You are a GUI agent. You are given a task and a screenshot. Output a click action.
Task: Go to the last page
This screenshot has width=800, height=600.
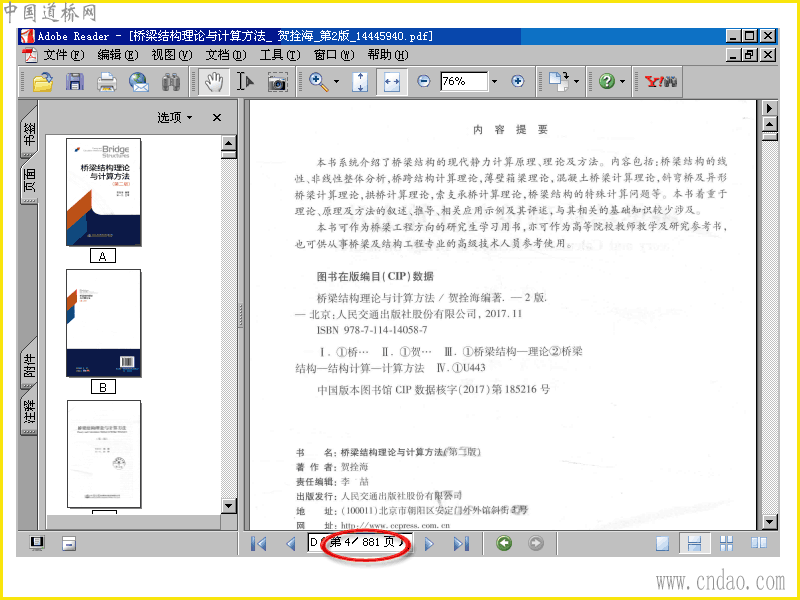pyautogui.click(x=461, y=544)
